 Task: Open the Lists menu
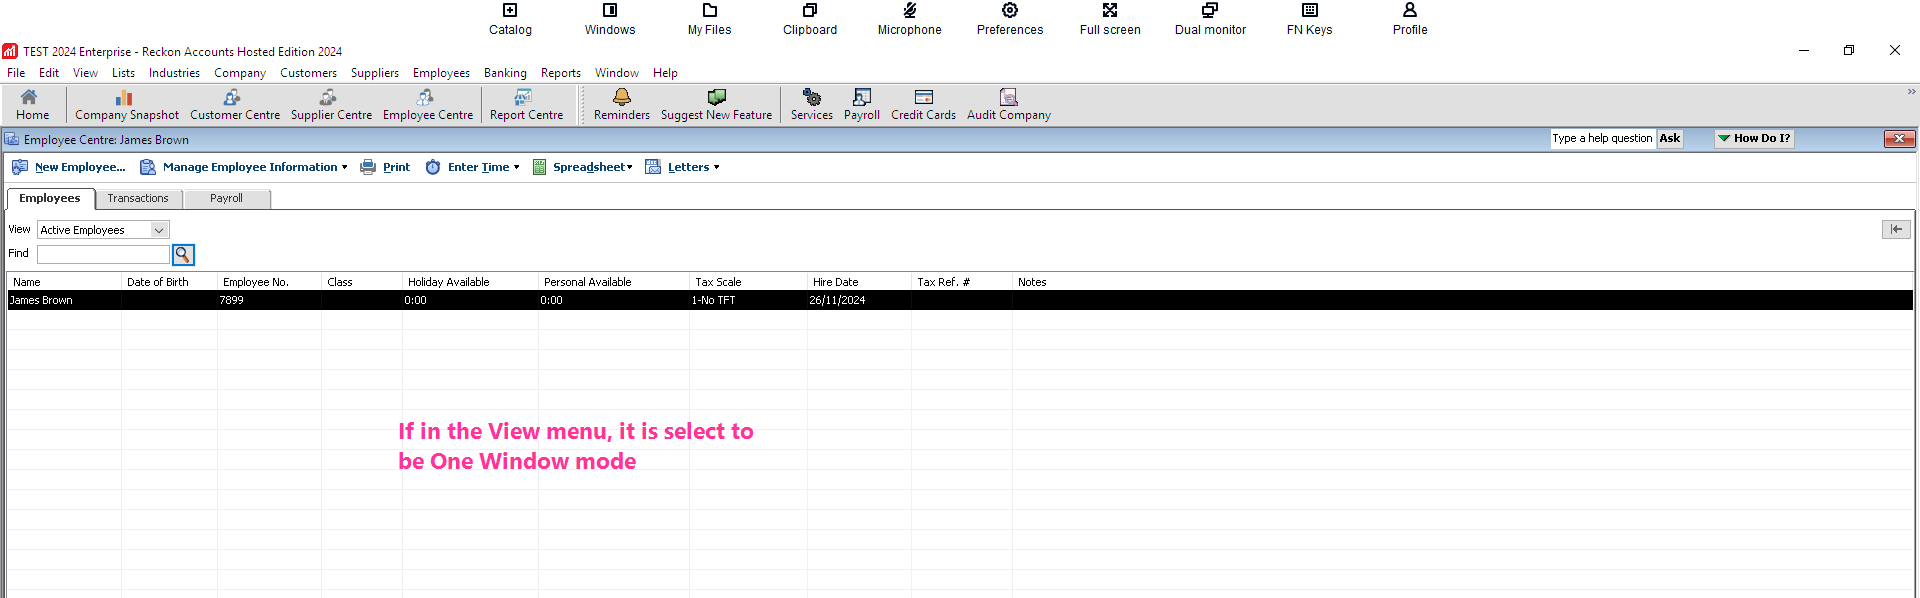[124, 73]
